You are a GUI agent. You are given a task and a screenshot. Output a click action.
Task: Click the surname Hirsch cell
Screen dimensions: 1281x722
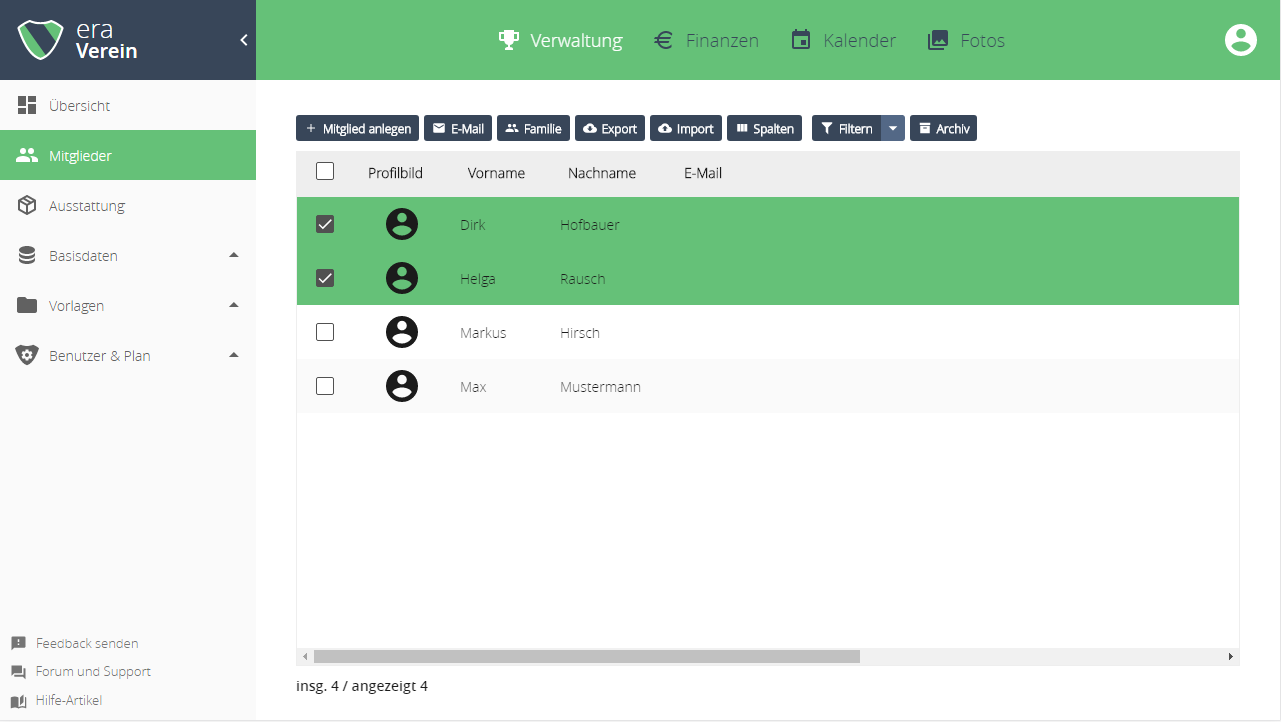click(x=580, y=332)
